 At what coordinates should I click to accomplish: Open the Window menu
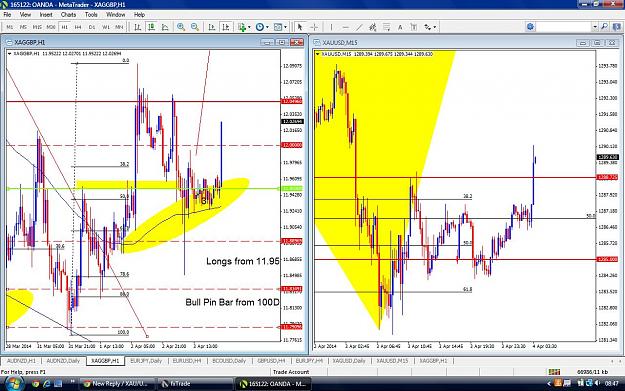click(116, 15)
